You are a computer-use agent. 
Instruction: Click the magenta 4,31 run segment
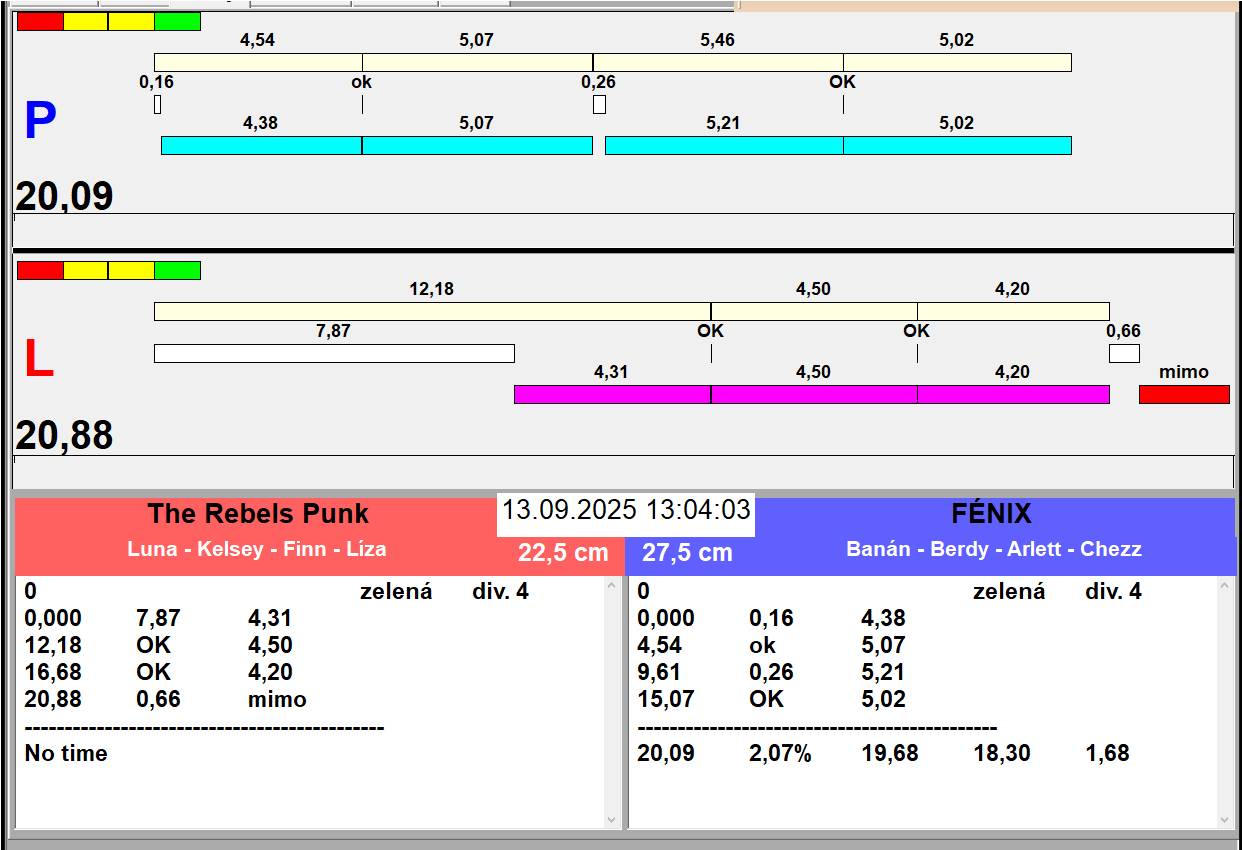click(x=612, y=395)
